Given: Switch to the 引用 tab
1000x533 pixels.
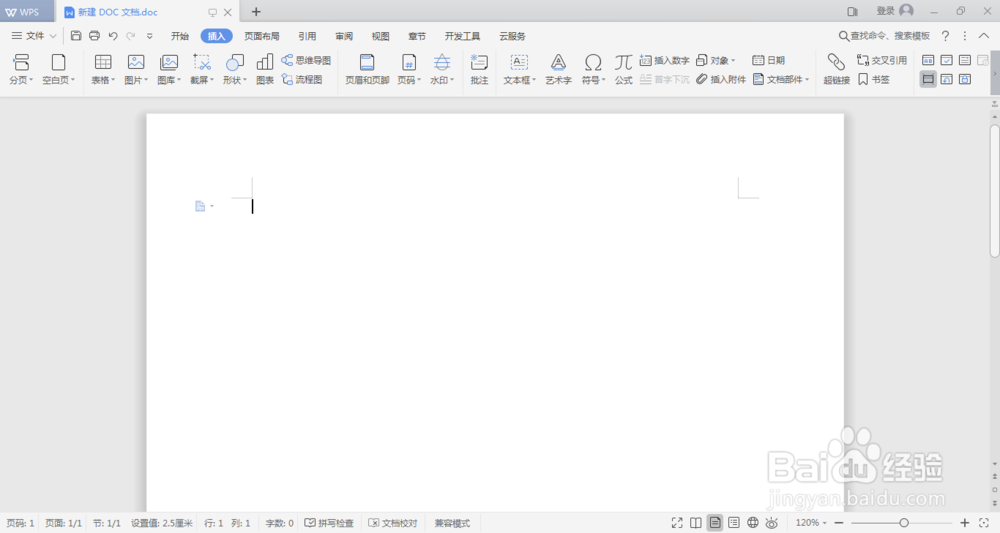Looking at the screenshot, I should point(307,36).
